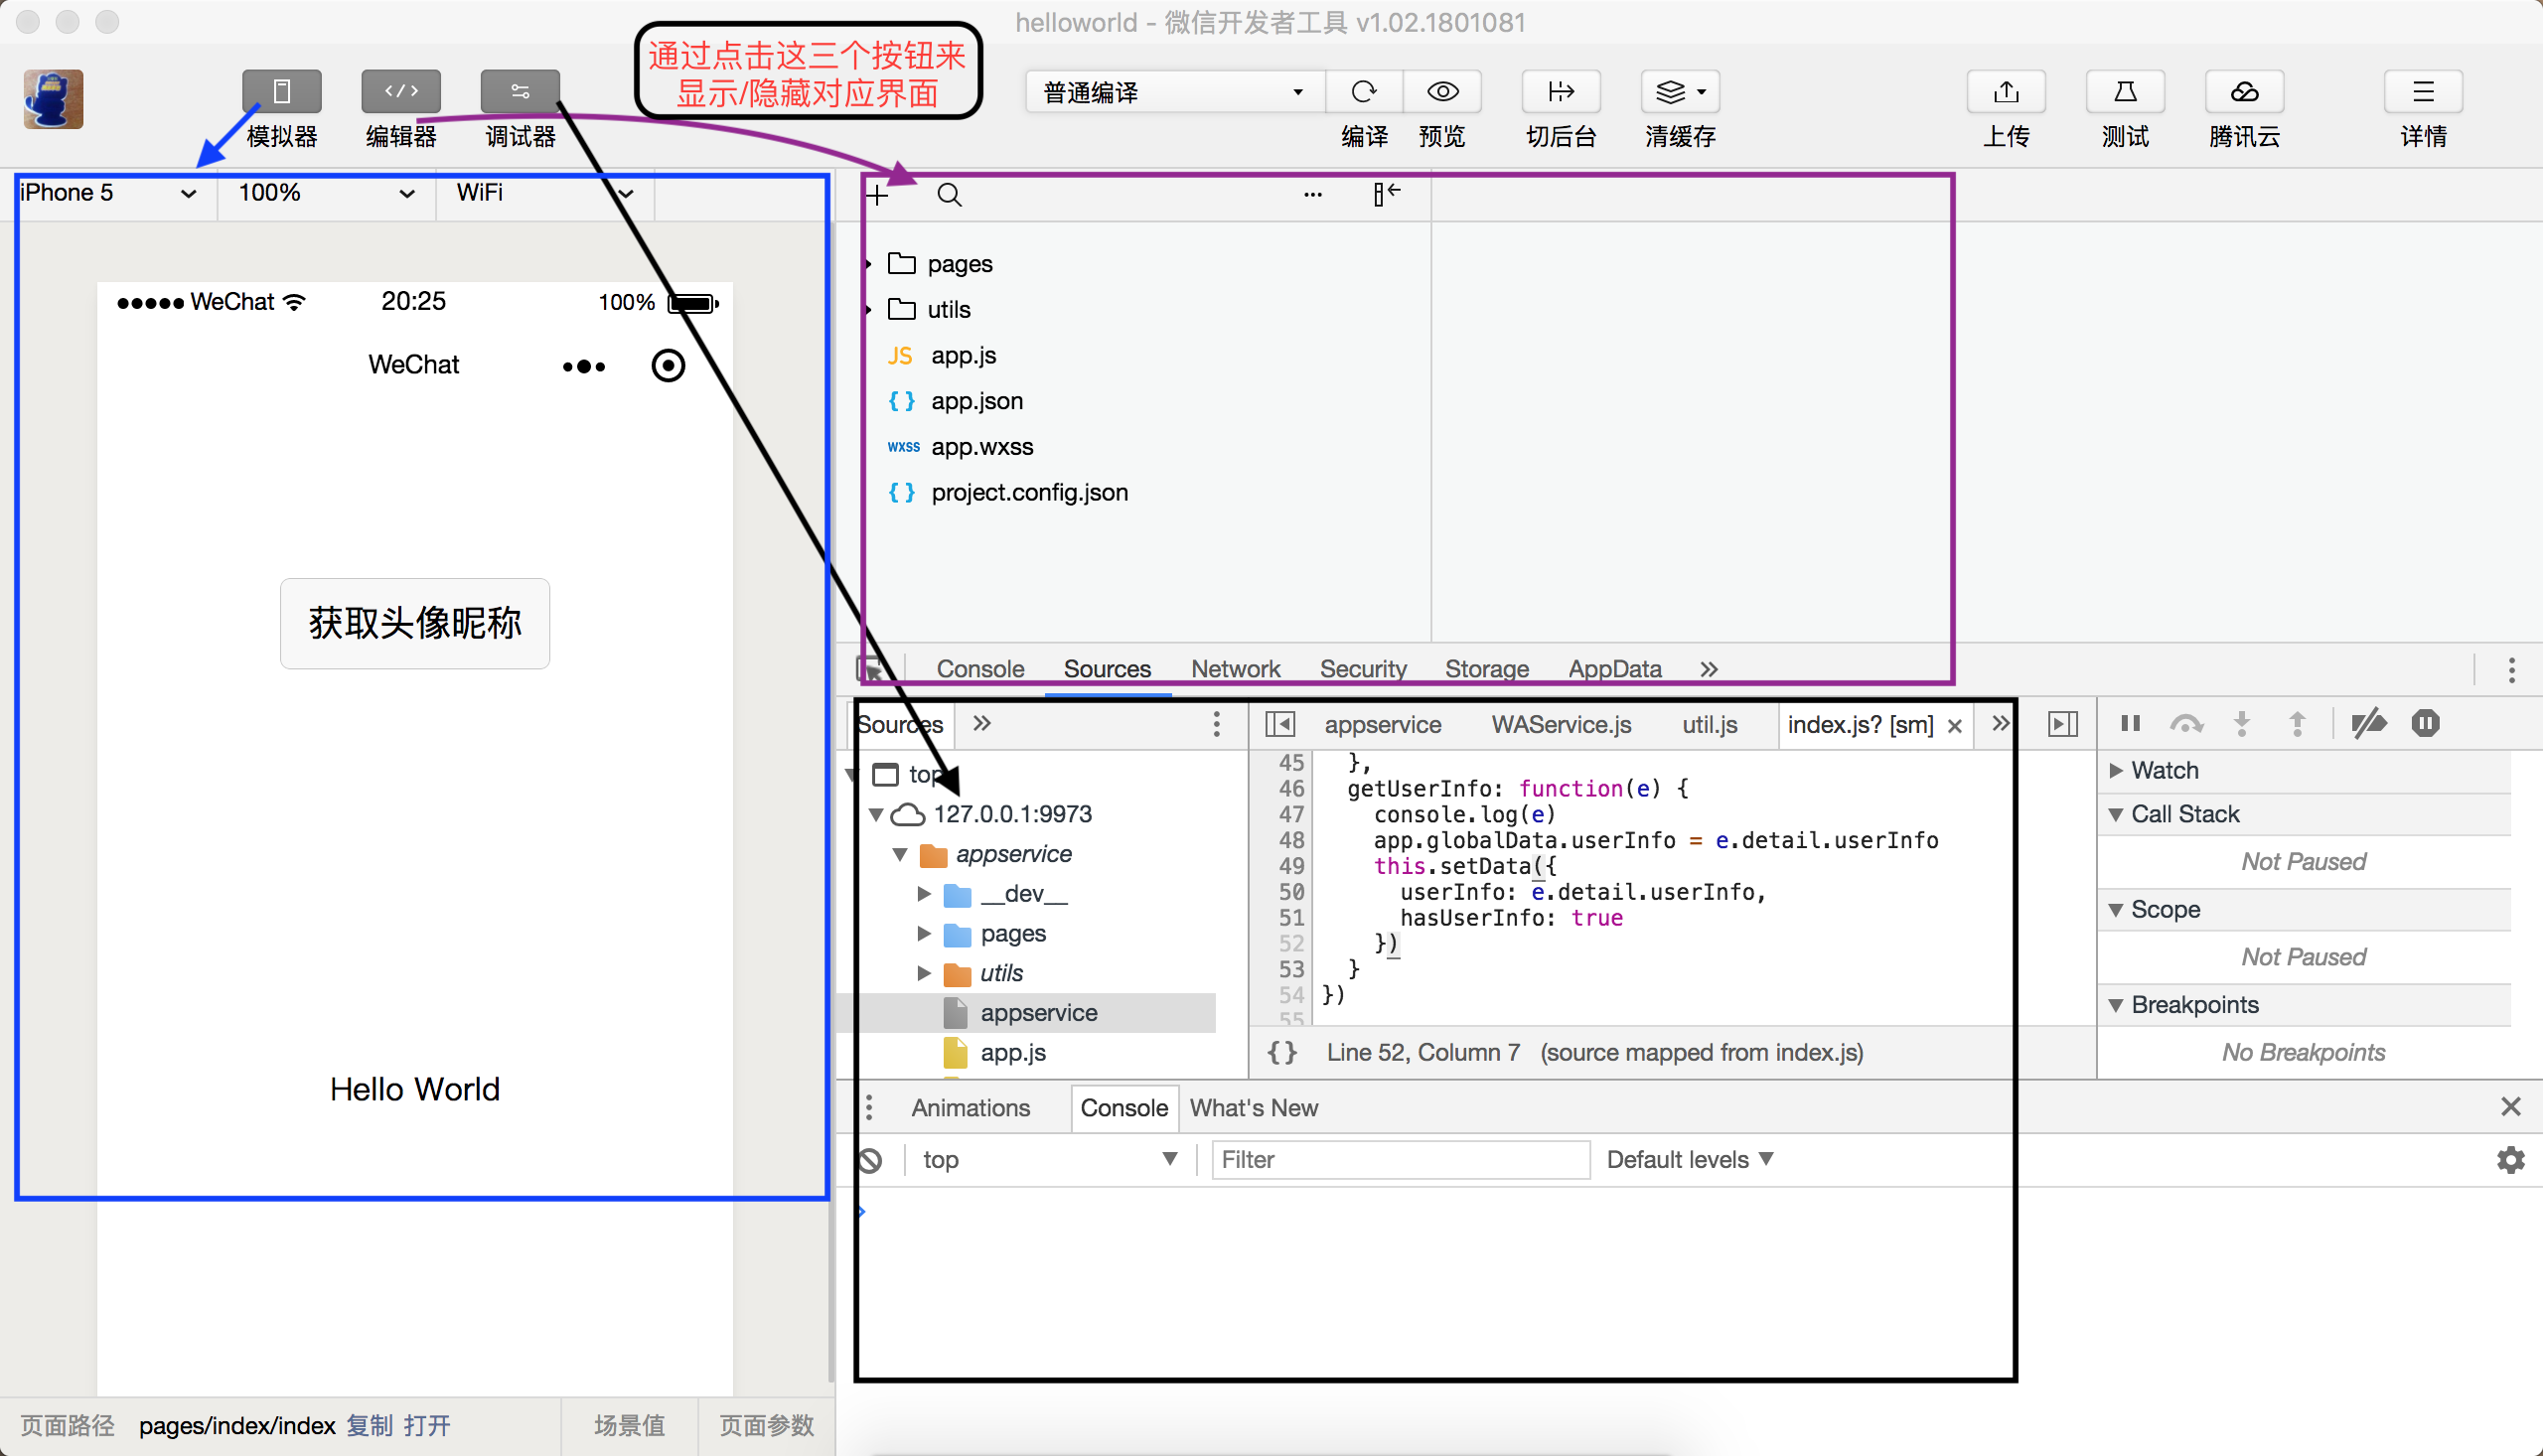Click the step into icon
Viewport: 2543px width, 1456px height.
2242,723
